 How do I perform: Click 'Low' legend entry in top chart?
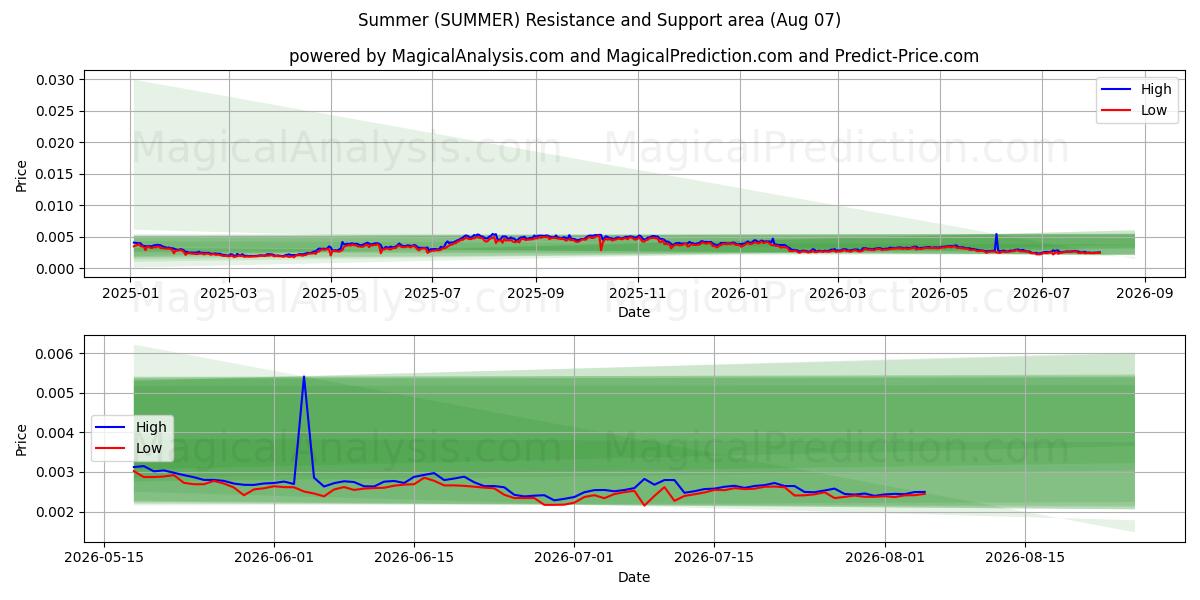(1154, 110)
